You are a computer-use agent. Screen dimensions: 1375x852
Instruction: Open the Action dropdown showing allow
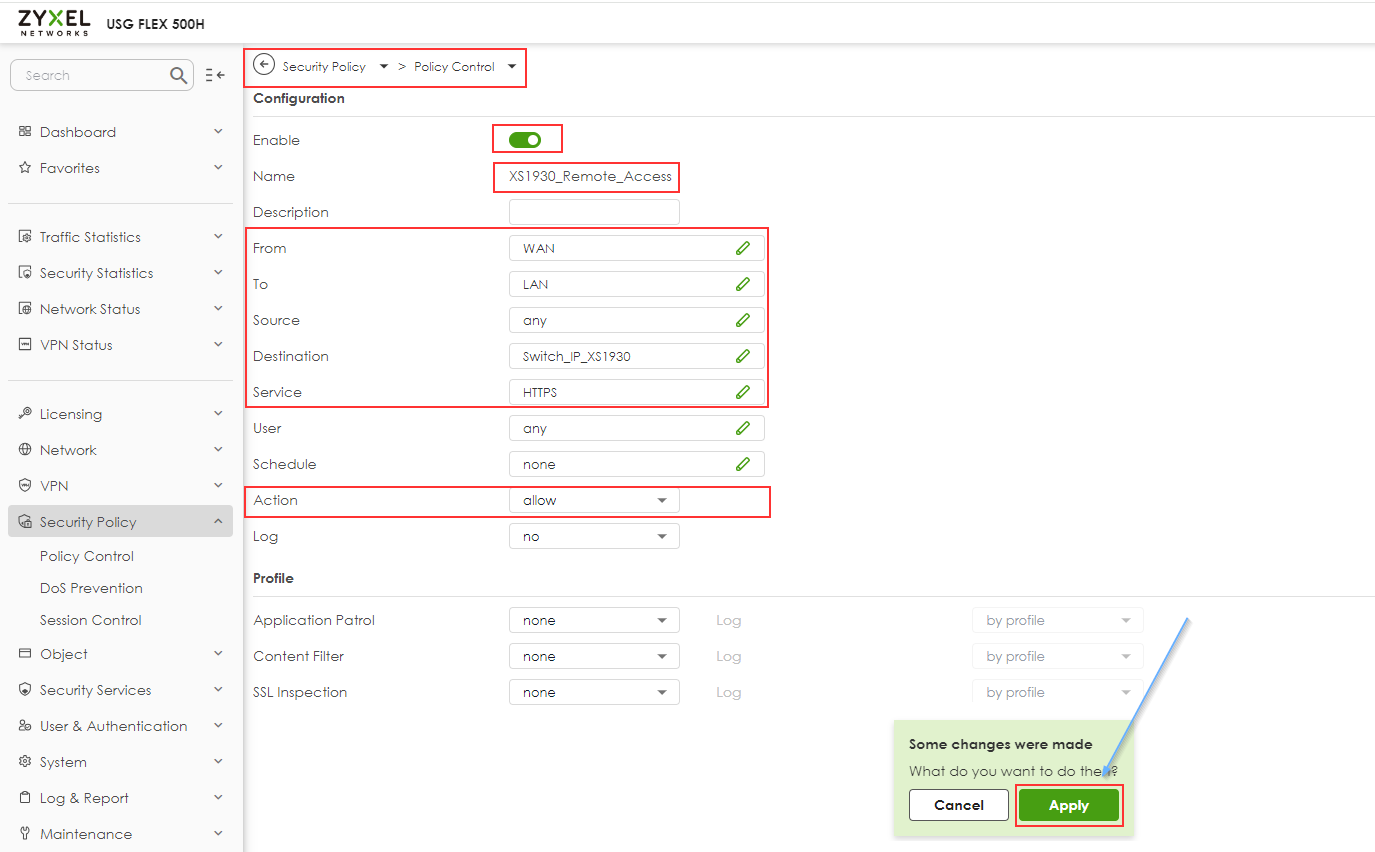coord(594,499)
